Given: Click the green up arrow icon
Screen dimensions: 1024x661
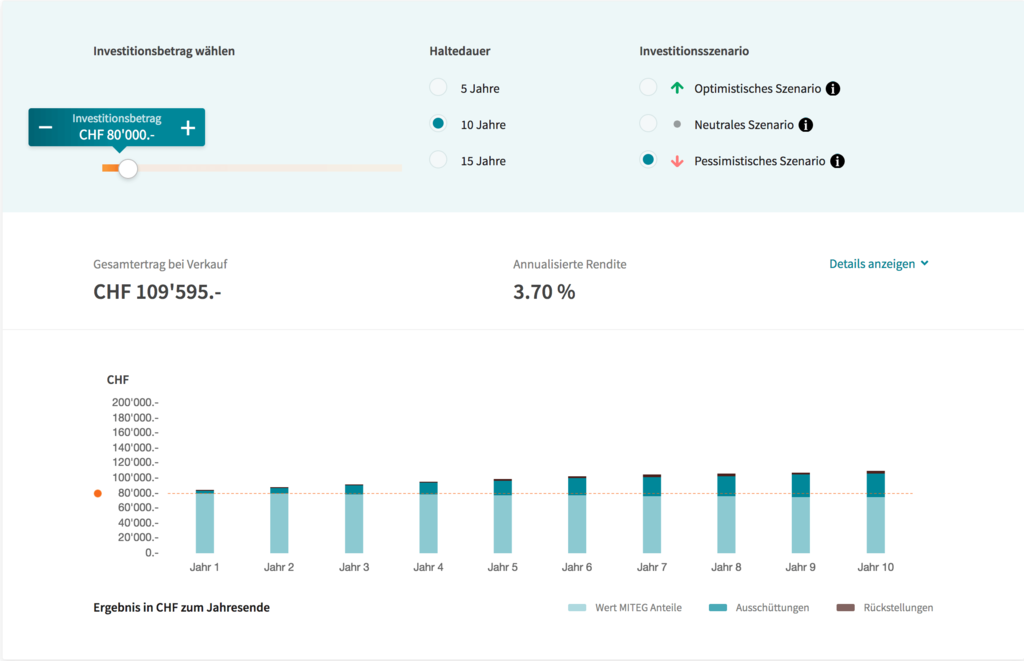Looking at the screenshot, I should point(677,89).
